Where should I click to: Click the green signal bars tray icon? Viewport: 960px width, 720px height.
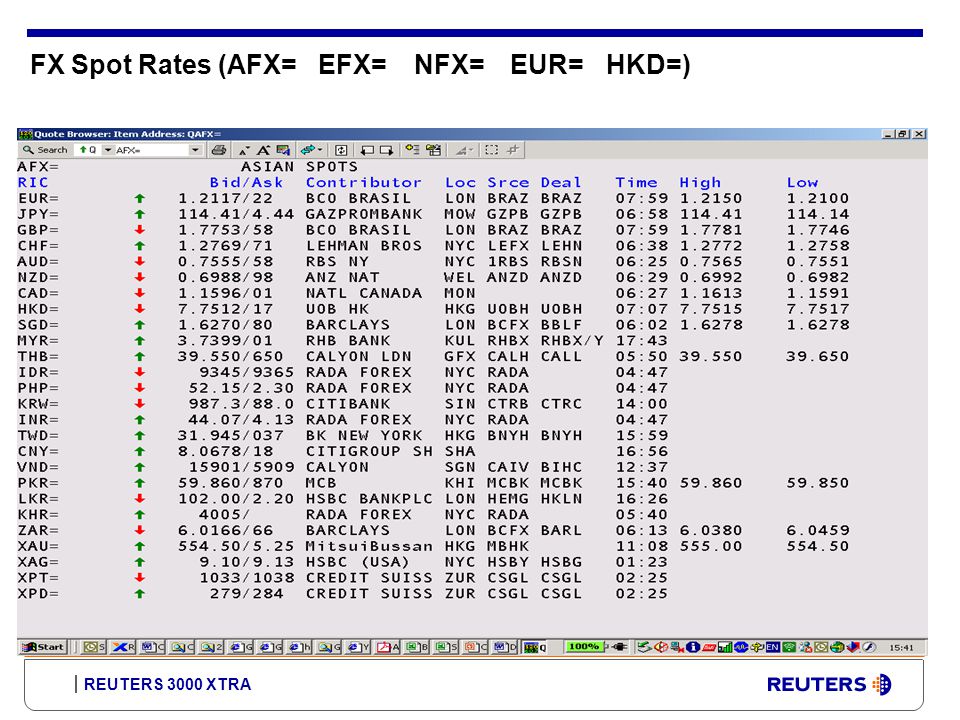(x=725, y=647)
